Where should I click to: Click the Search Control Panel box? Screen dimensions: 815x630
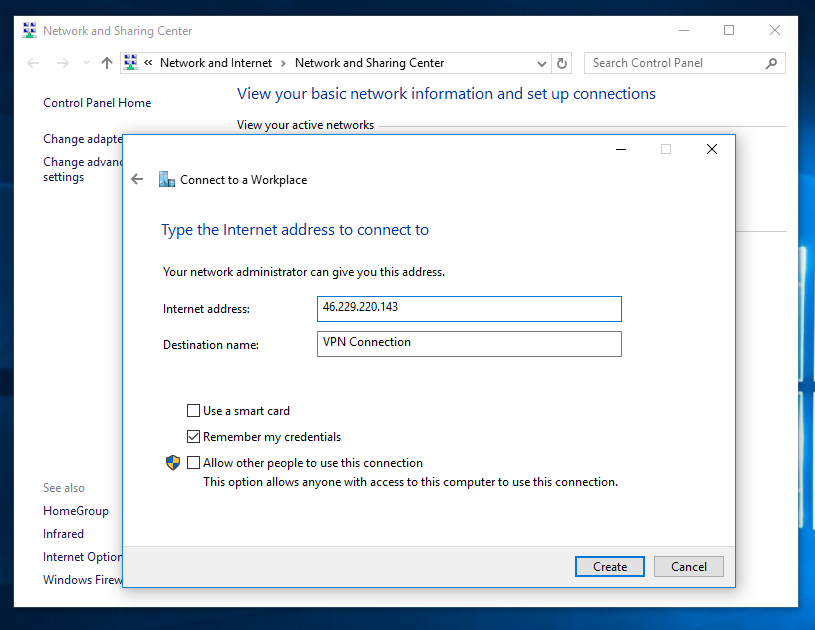(685, 63)
